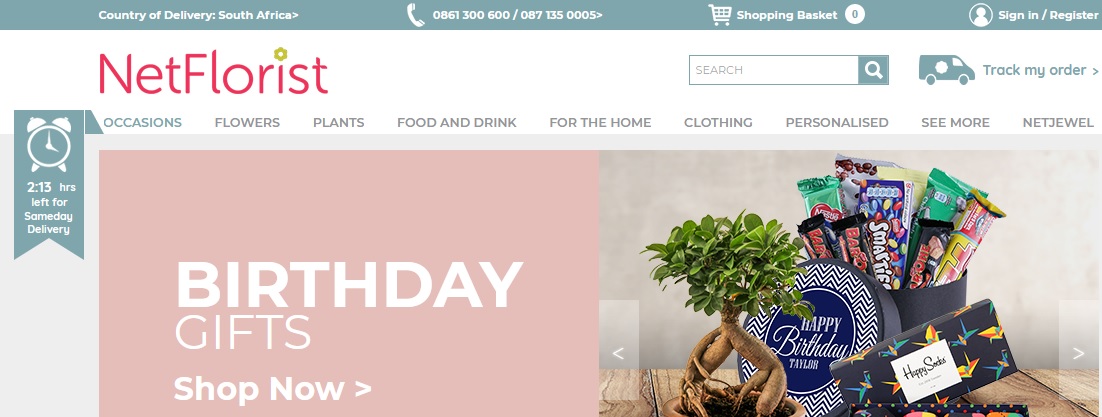Expand the Occasions menu

[143, 122]
